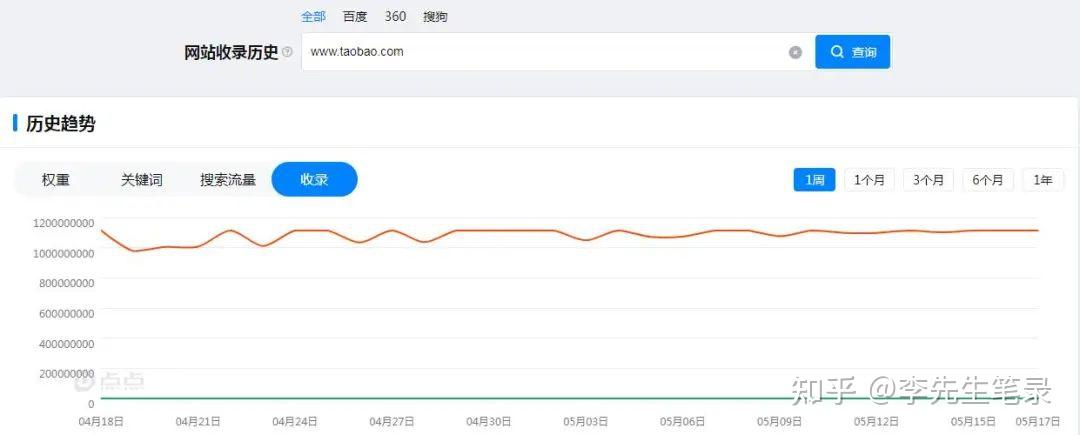Click the 04月18日 x-axis date label
Viewport: 1080px width, 435px height.
pos(101,422)
